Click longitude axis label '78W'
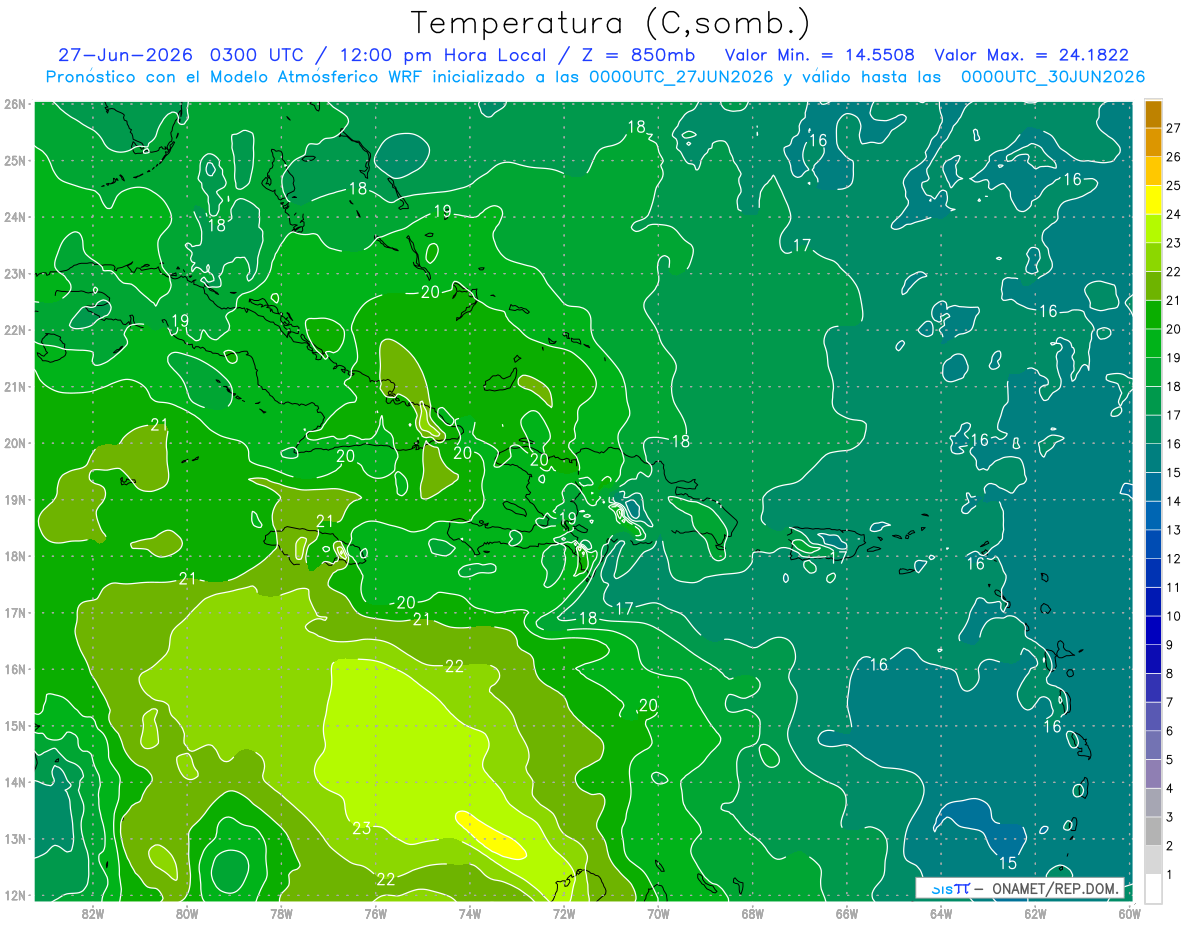Viewport: 1200px width, 927px height. coord(281,913)
